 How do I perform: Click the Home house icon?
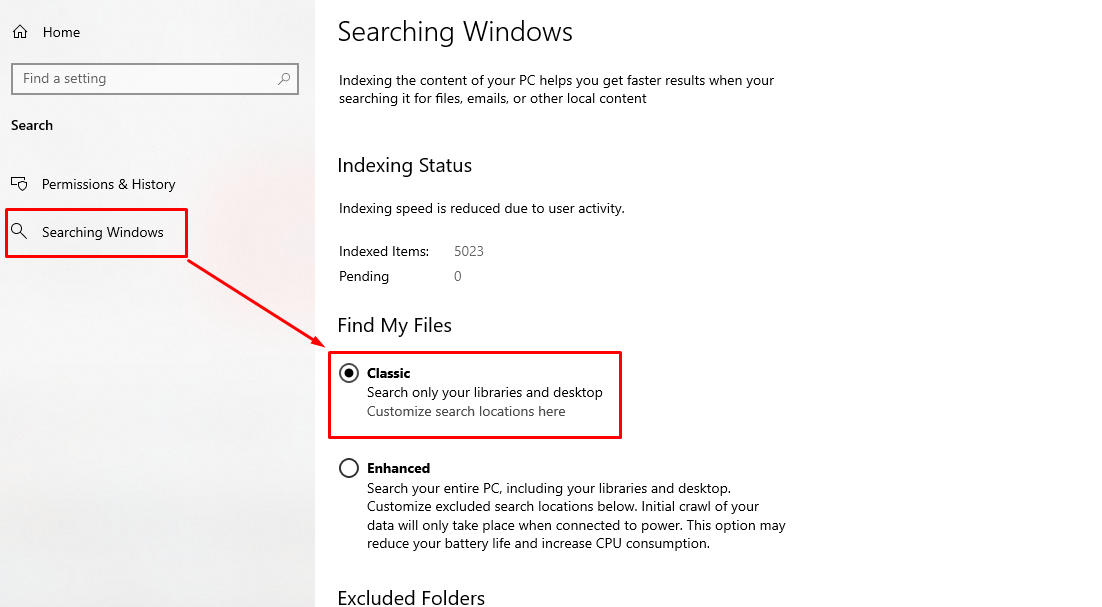[19, 32]
